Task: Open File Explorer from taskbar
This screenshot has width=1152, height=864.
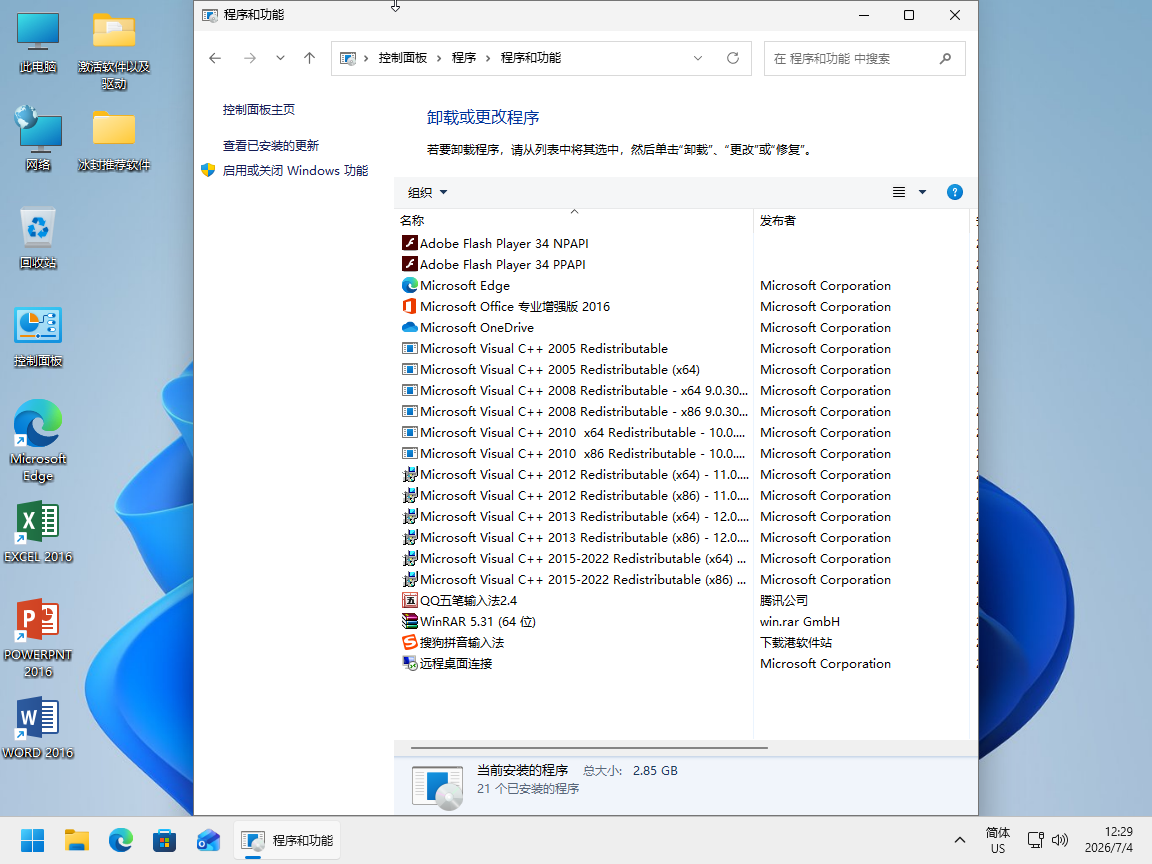Action: (x=76, y=840)
